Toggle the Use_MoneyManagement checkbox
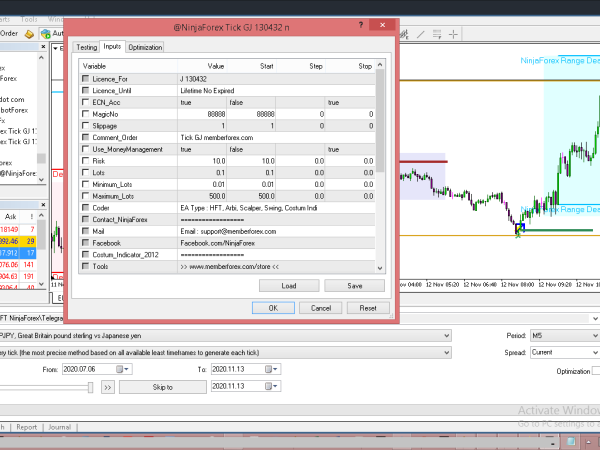This screenshot has width=600, height=450. (x=85, y=149)
